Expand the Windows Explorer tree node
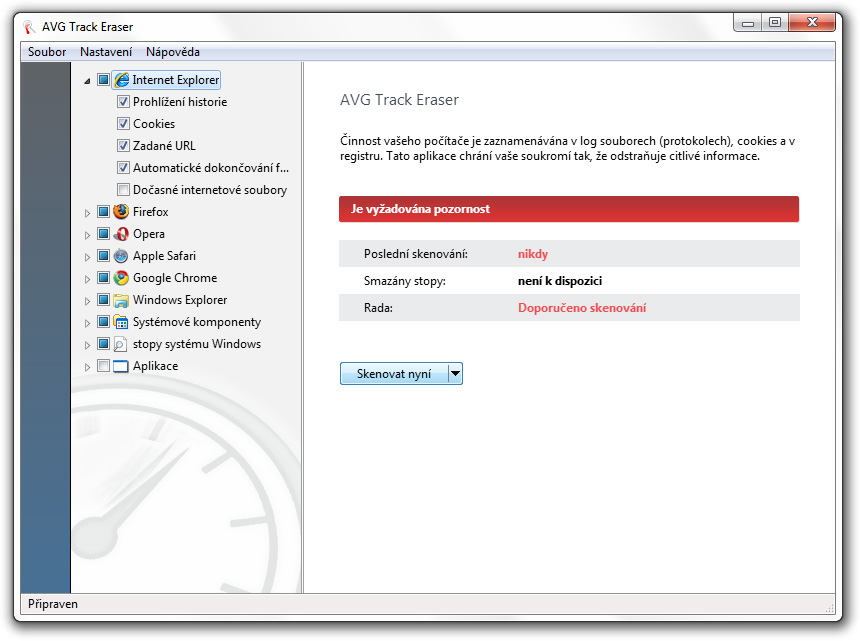Screen dimensions: 860x641 pos(87,301)
